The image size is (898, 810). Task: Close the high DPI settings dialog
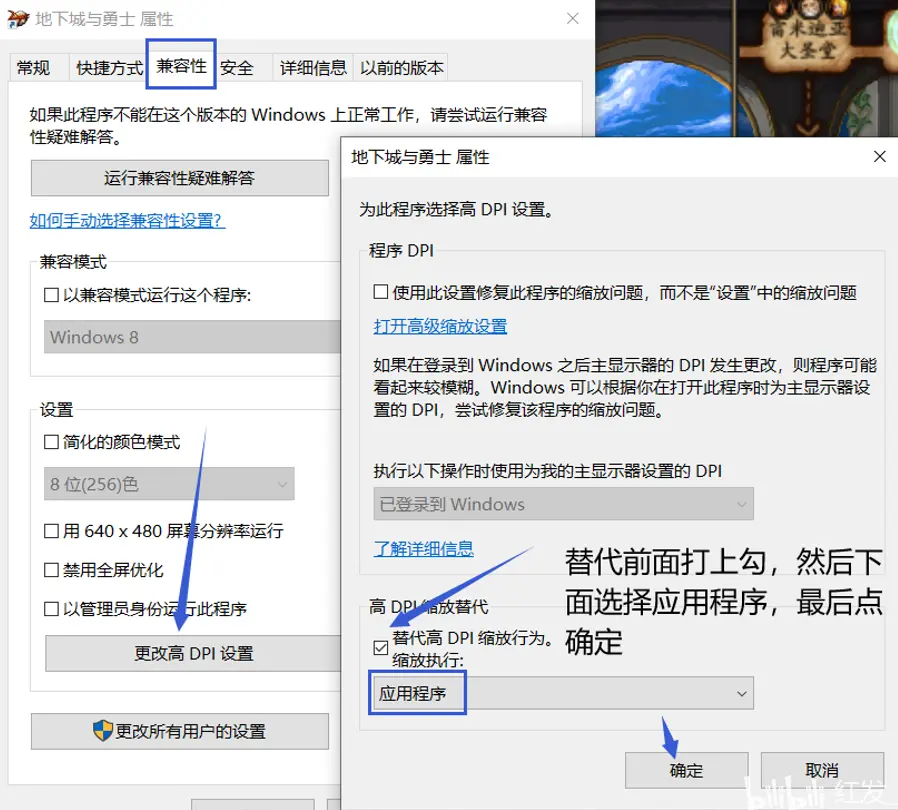pyautogui.click(x=880, y=156)
